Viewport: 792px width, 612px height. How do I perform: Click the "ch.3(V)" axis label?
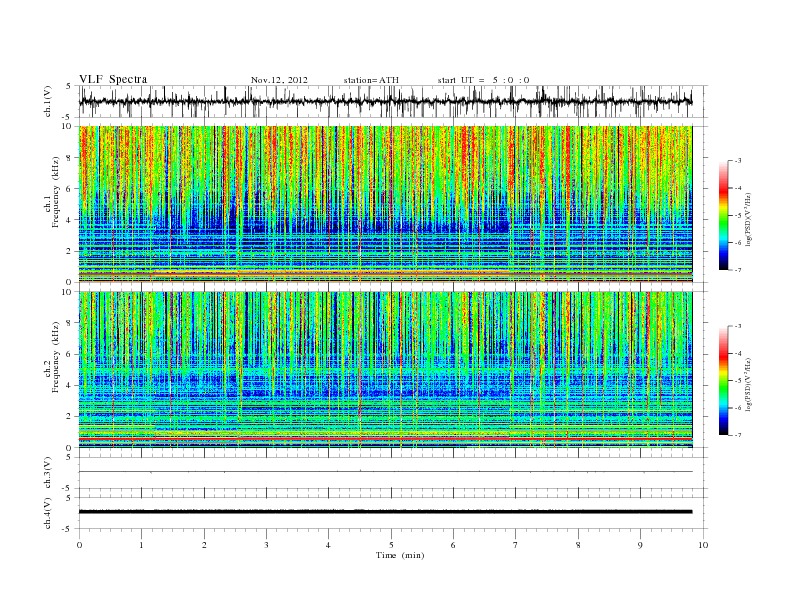pyautogui.click(x=48, y=473)
